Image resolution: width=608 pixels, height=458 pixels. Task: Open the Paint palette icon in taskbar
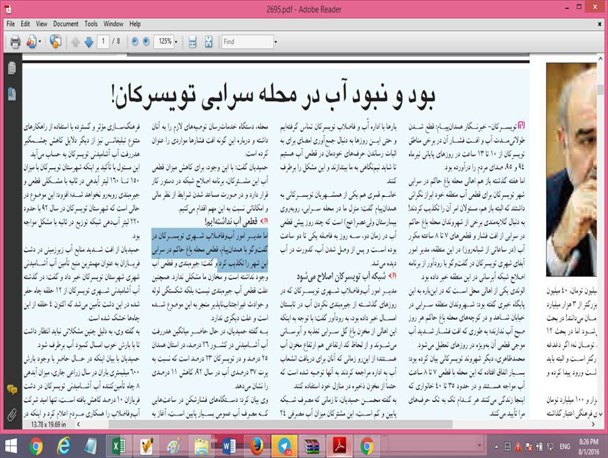pos(173,446)
